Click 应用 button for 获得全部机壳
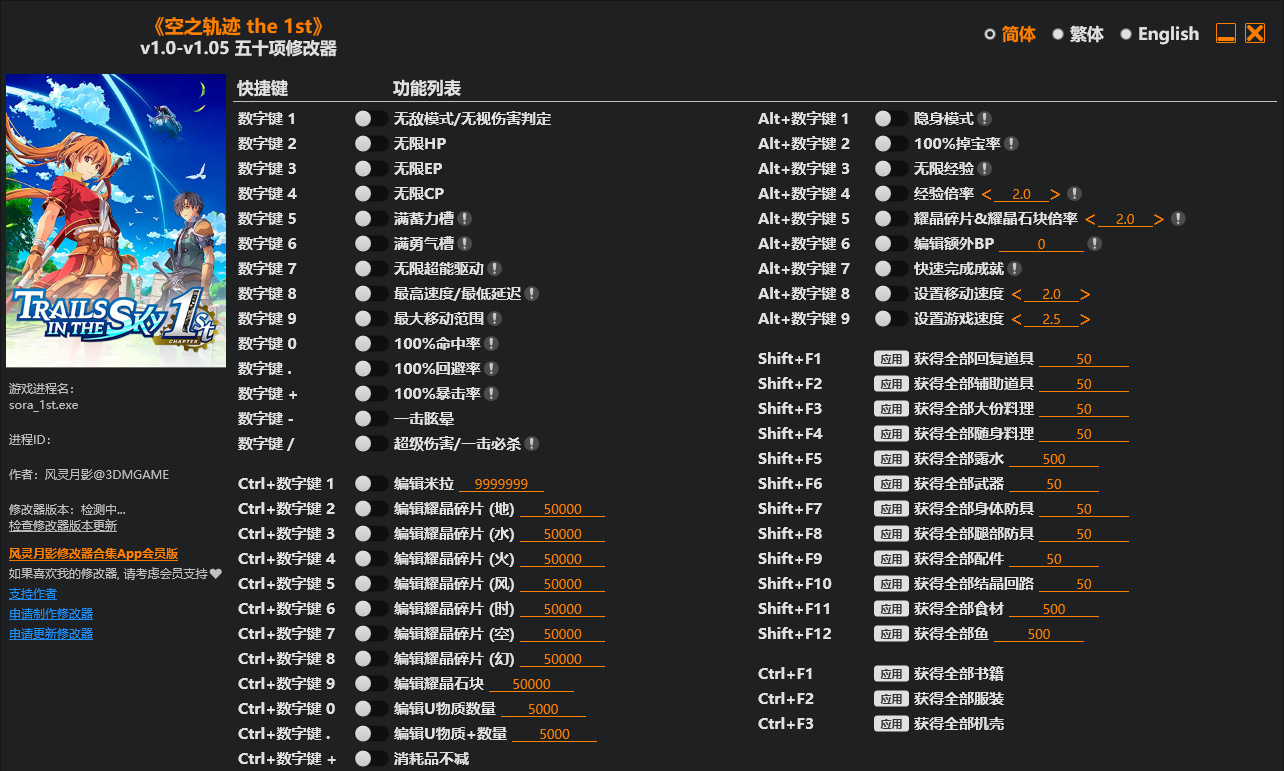This screenshot has height=771, width=1284. coord(891,724)
